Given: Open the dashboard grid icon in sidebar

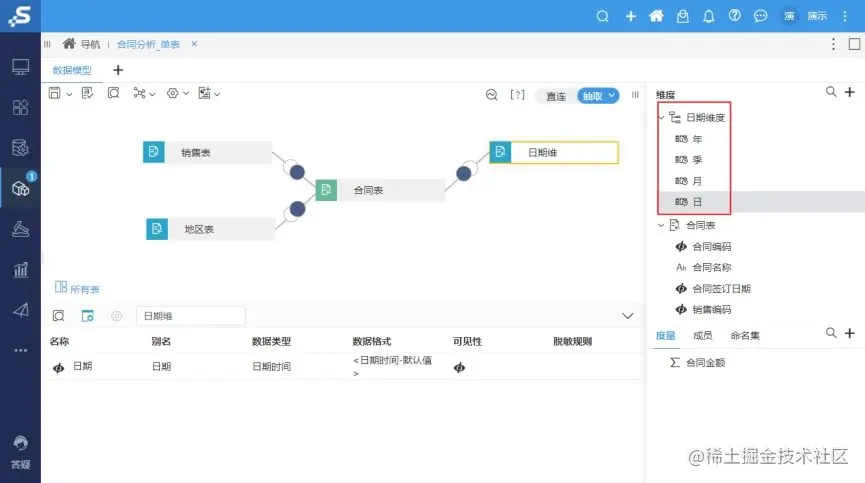Looking at the screenshot, I should [x=20, y=108].
